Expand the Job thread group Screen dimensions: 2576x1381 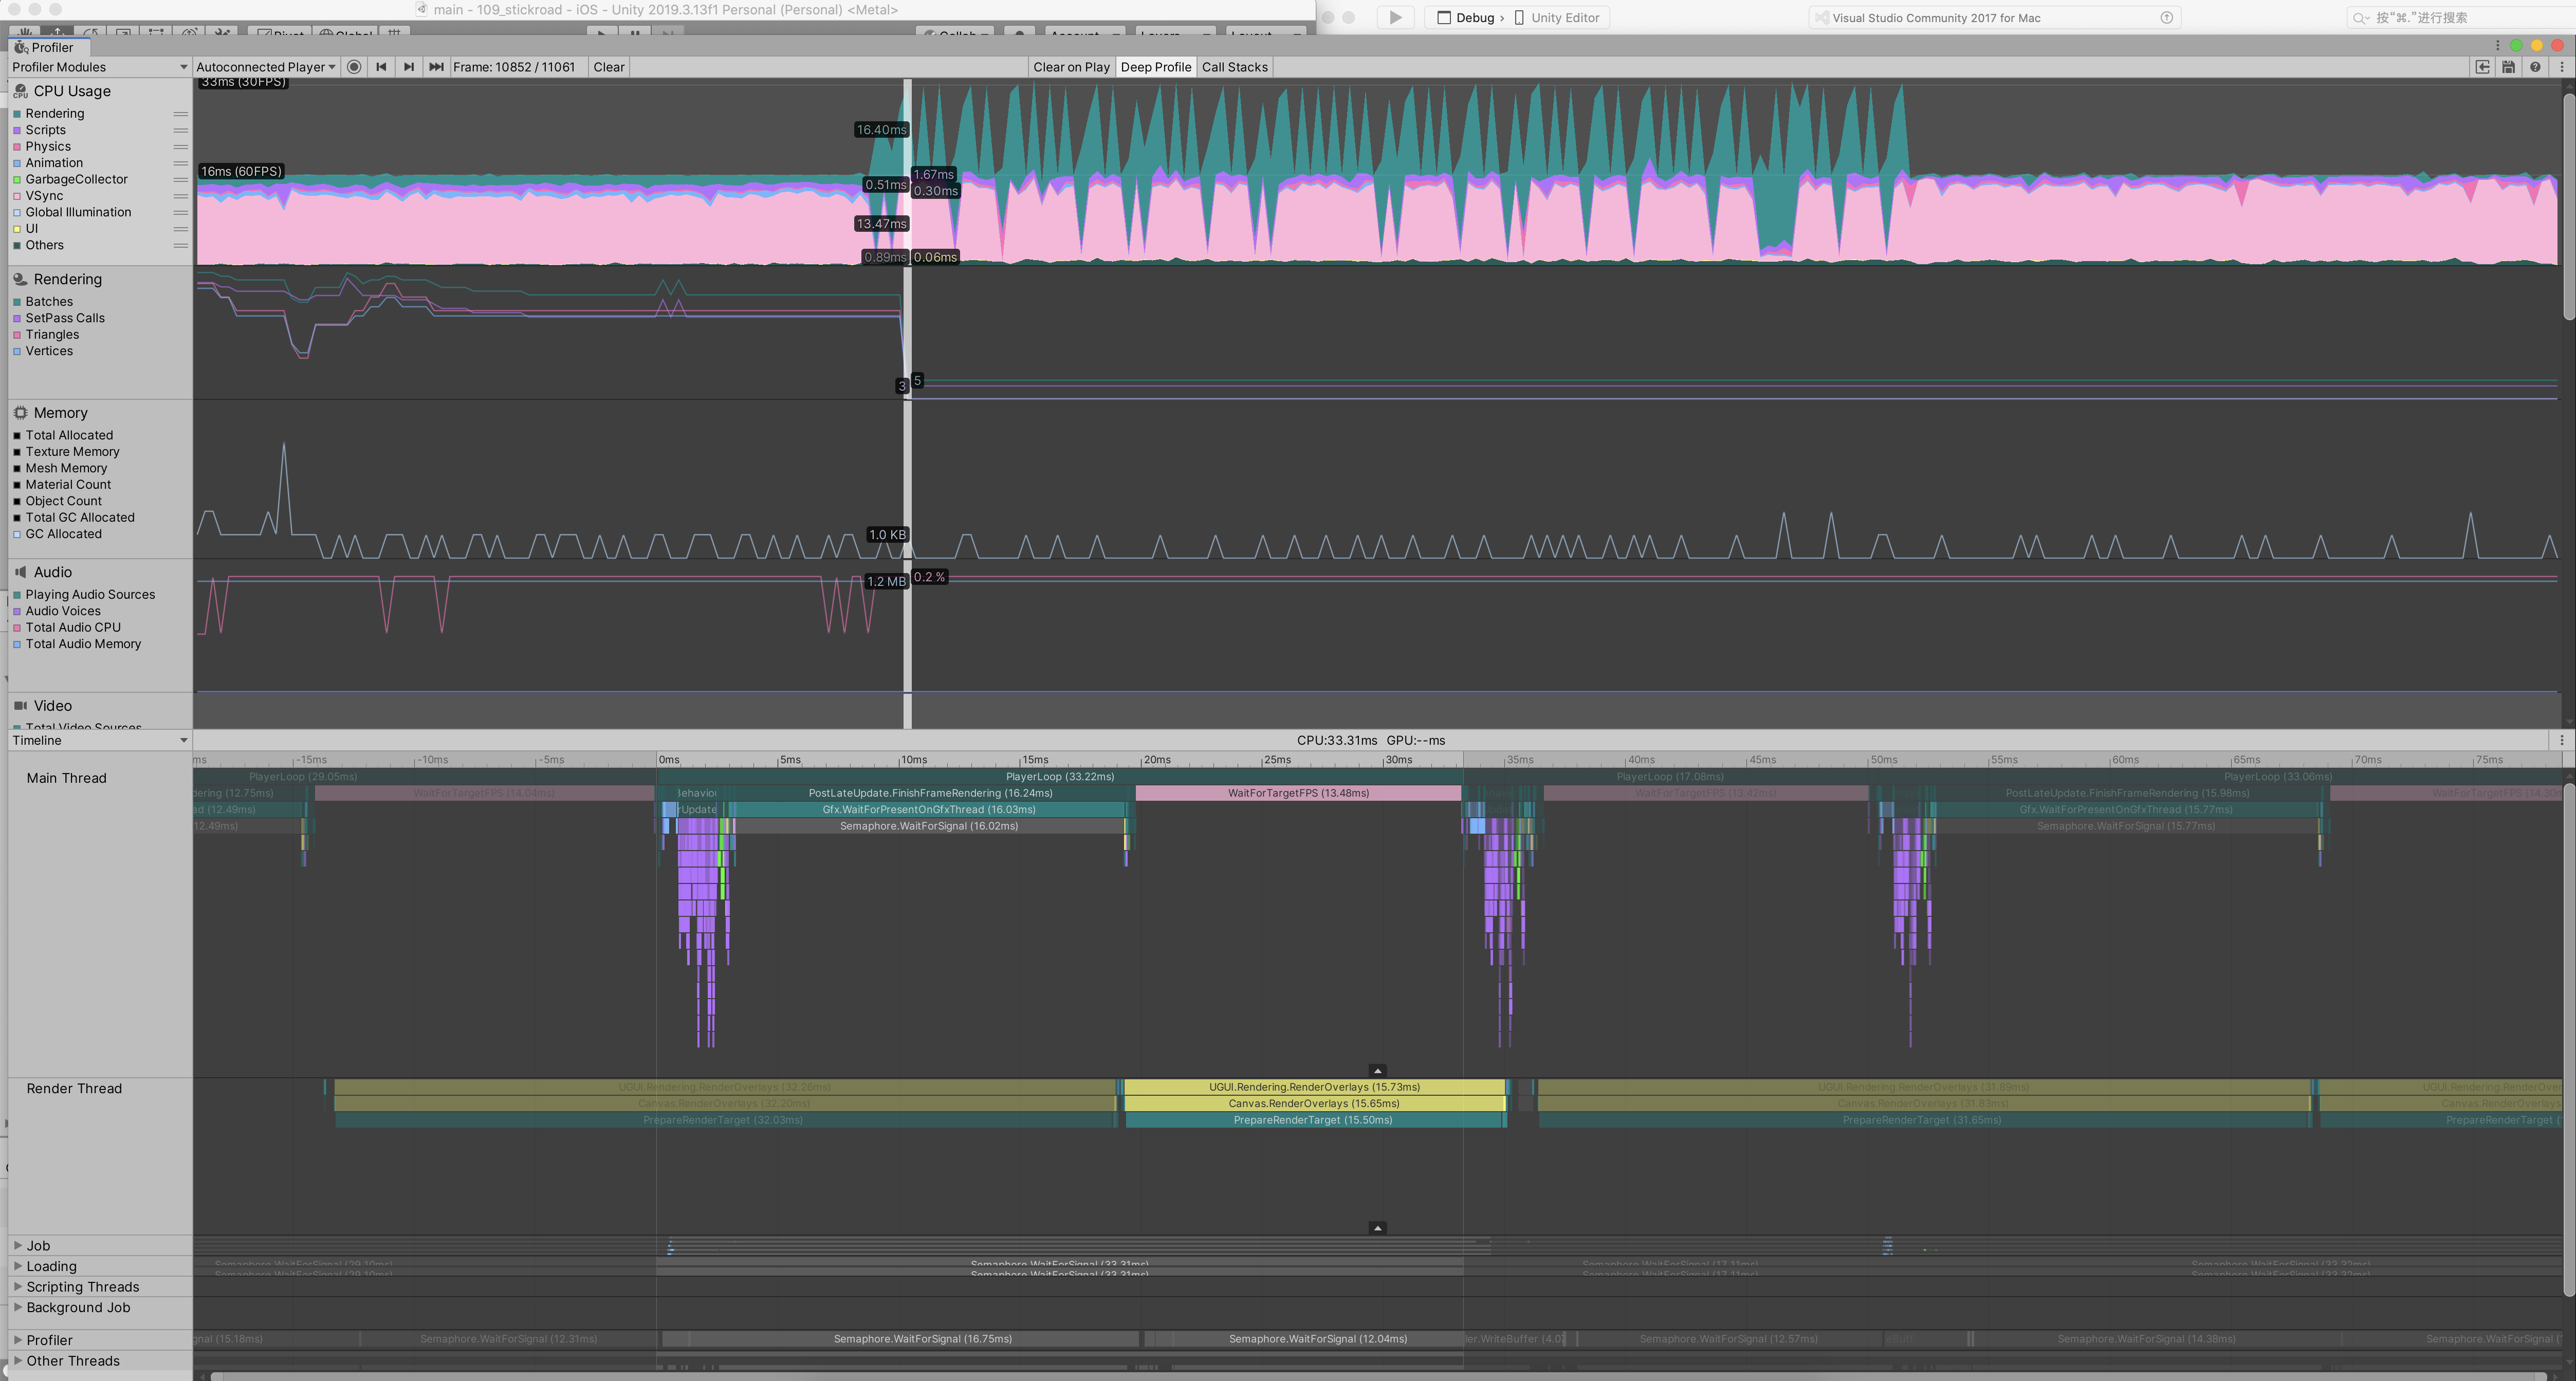click(17, 1245)
